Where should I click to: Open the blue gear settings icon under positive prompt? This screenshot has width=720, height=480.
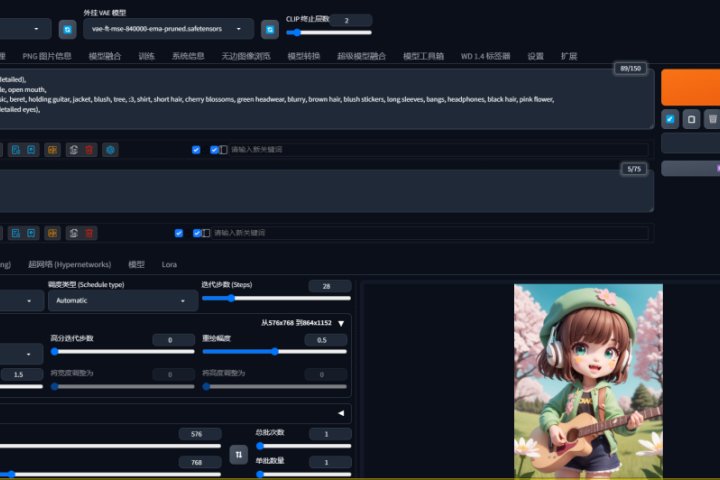(110, 150)
